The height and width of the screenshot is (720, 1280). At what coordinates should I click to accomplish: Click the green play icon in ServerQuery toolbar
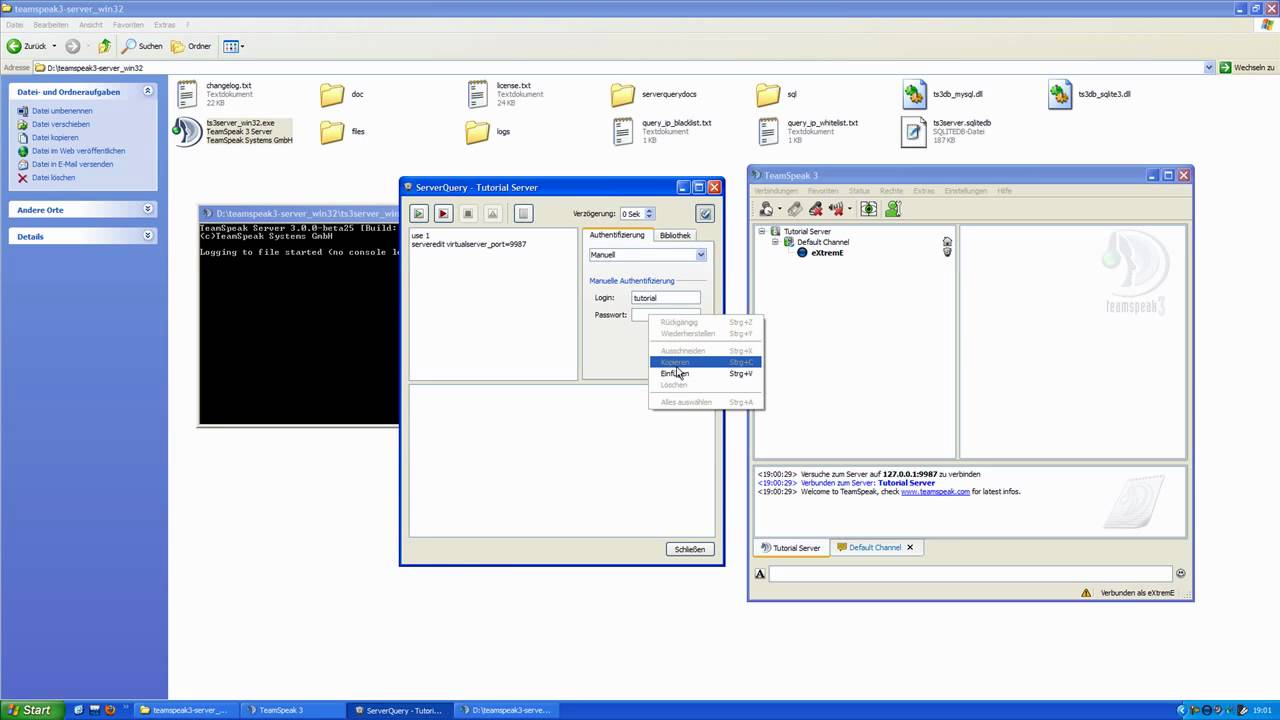coord(419,213)
